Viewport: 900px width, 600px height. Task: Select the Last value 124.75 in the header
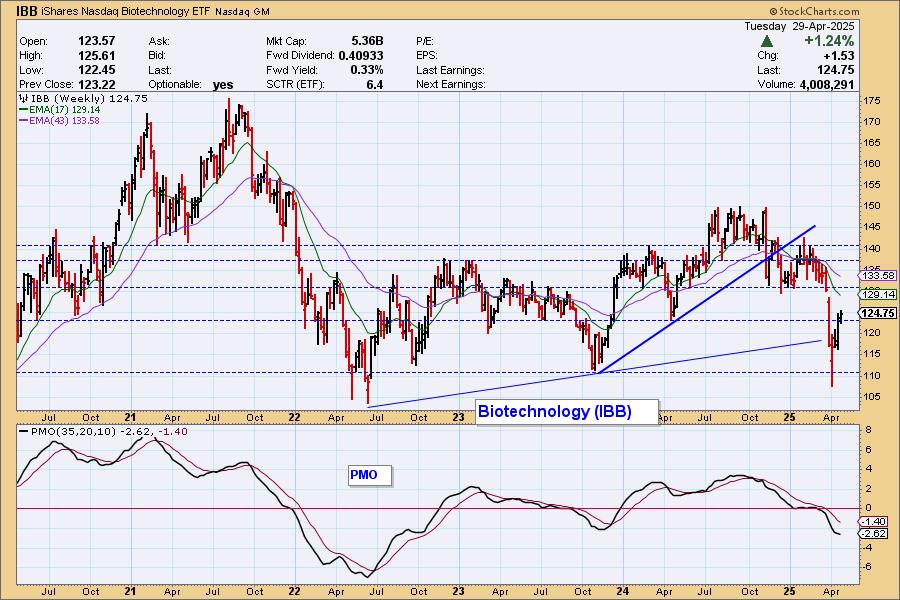click(x=835, y=70)
